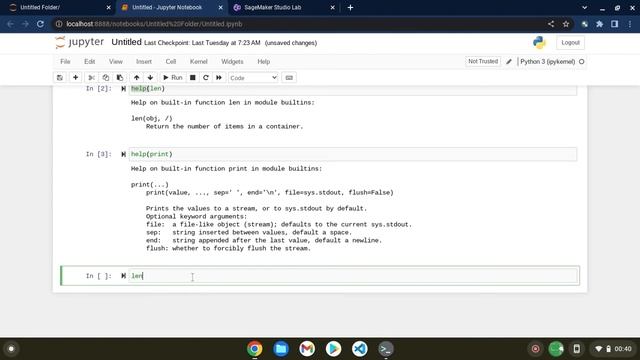Screen dimensions: 640x360
Task: Click the 'Return the number of items' output text
Action: pyautogui.click(x=224, y=127)
